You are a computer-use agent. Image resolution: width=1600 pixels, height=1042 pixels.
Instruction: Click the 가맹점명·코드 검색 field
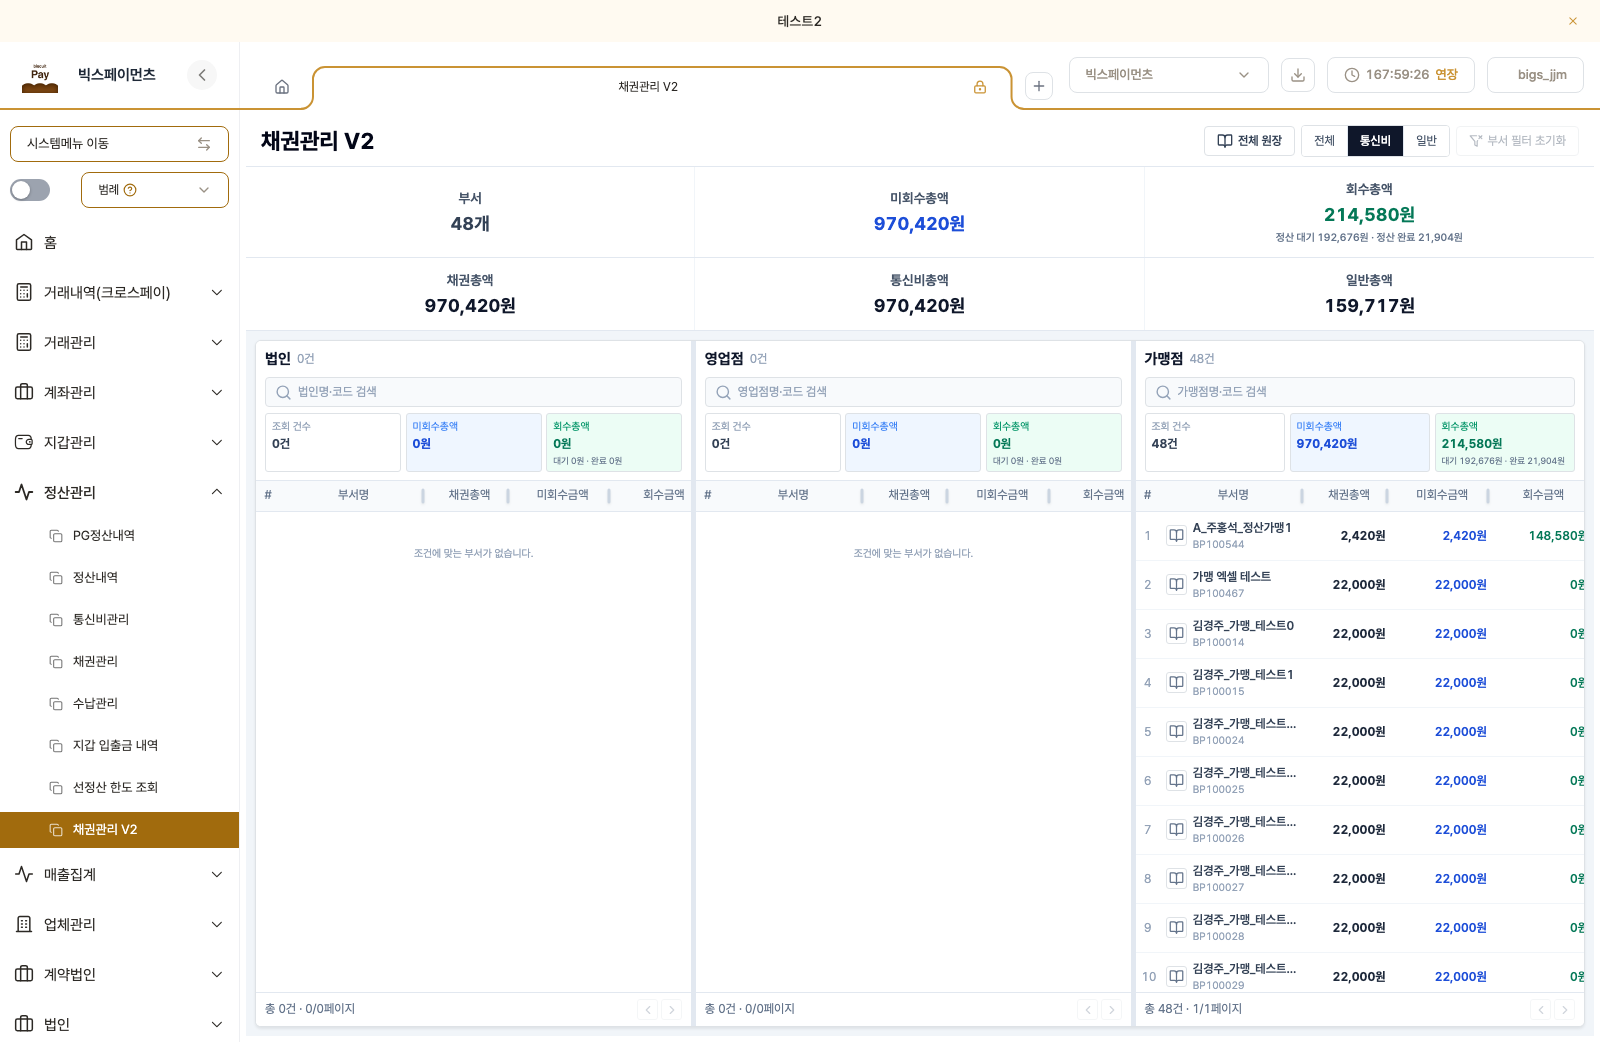[1360, 392]
